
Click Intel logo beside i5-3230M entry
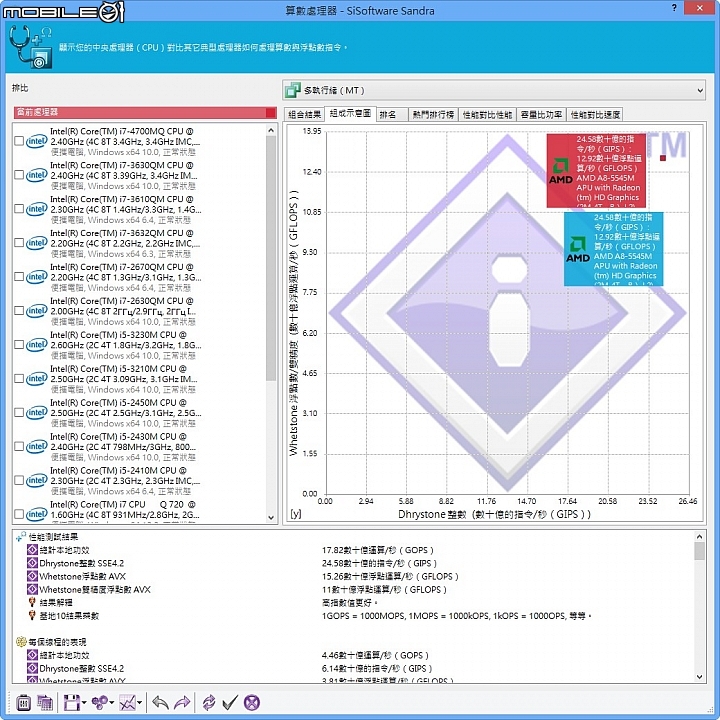[37, 345]
